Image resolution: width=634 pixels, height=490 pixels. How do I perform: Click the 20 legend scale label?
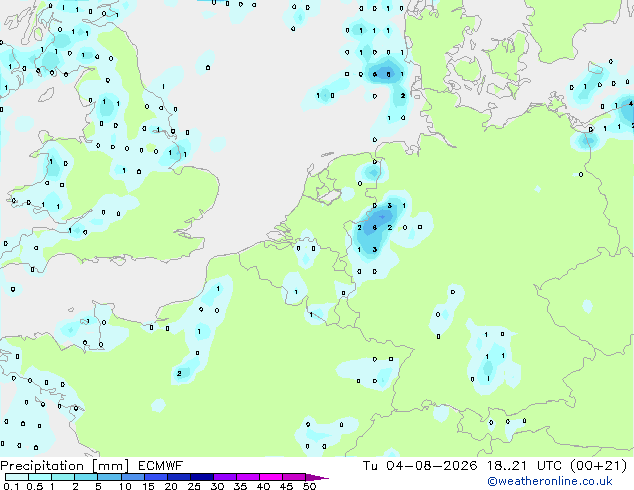pos(171,486)
